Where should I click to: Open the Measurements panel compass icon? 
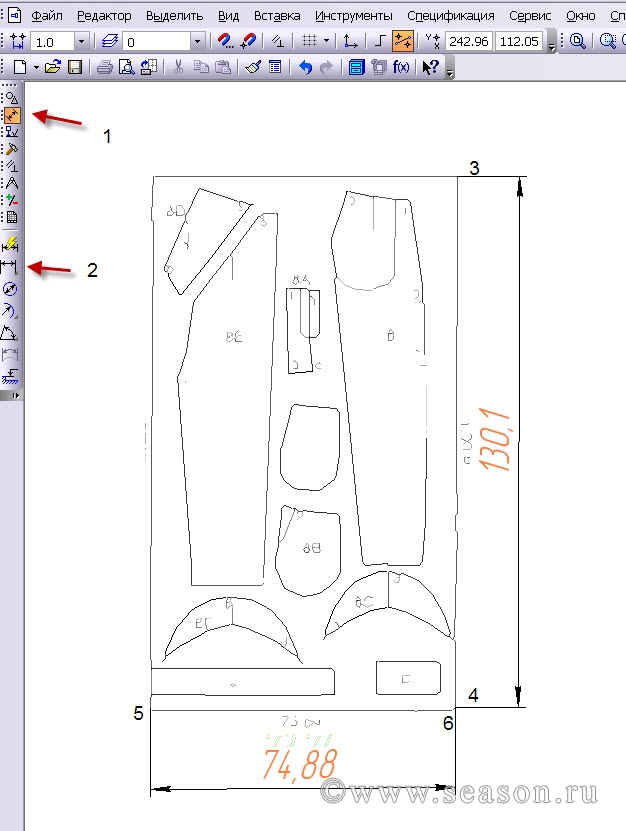click(x=12, y=183)
